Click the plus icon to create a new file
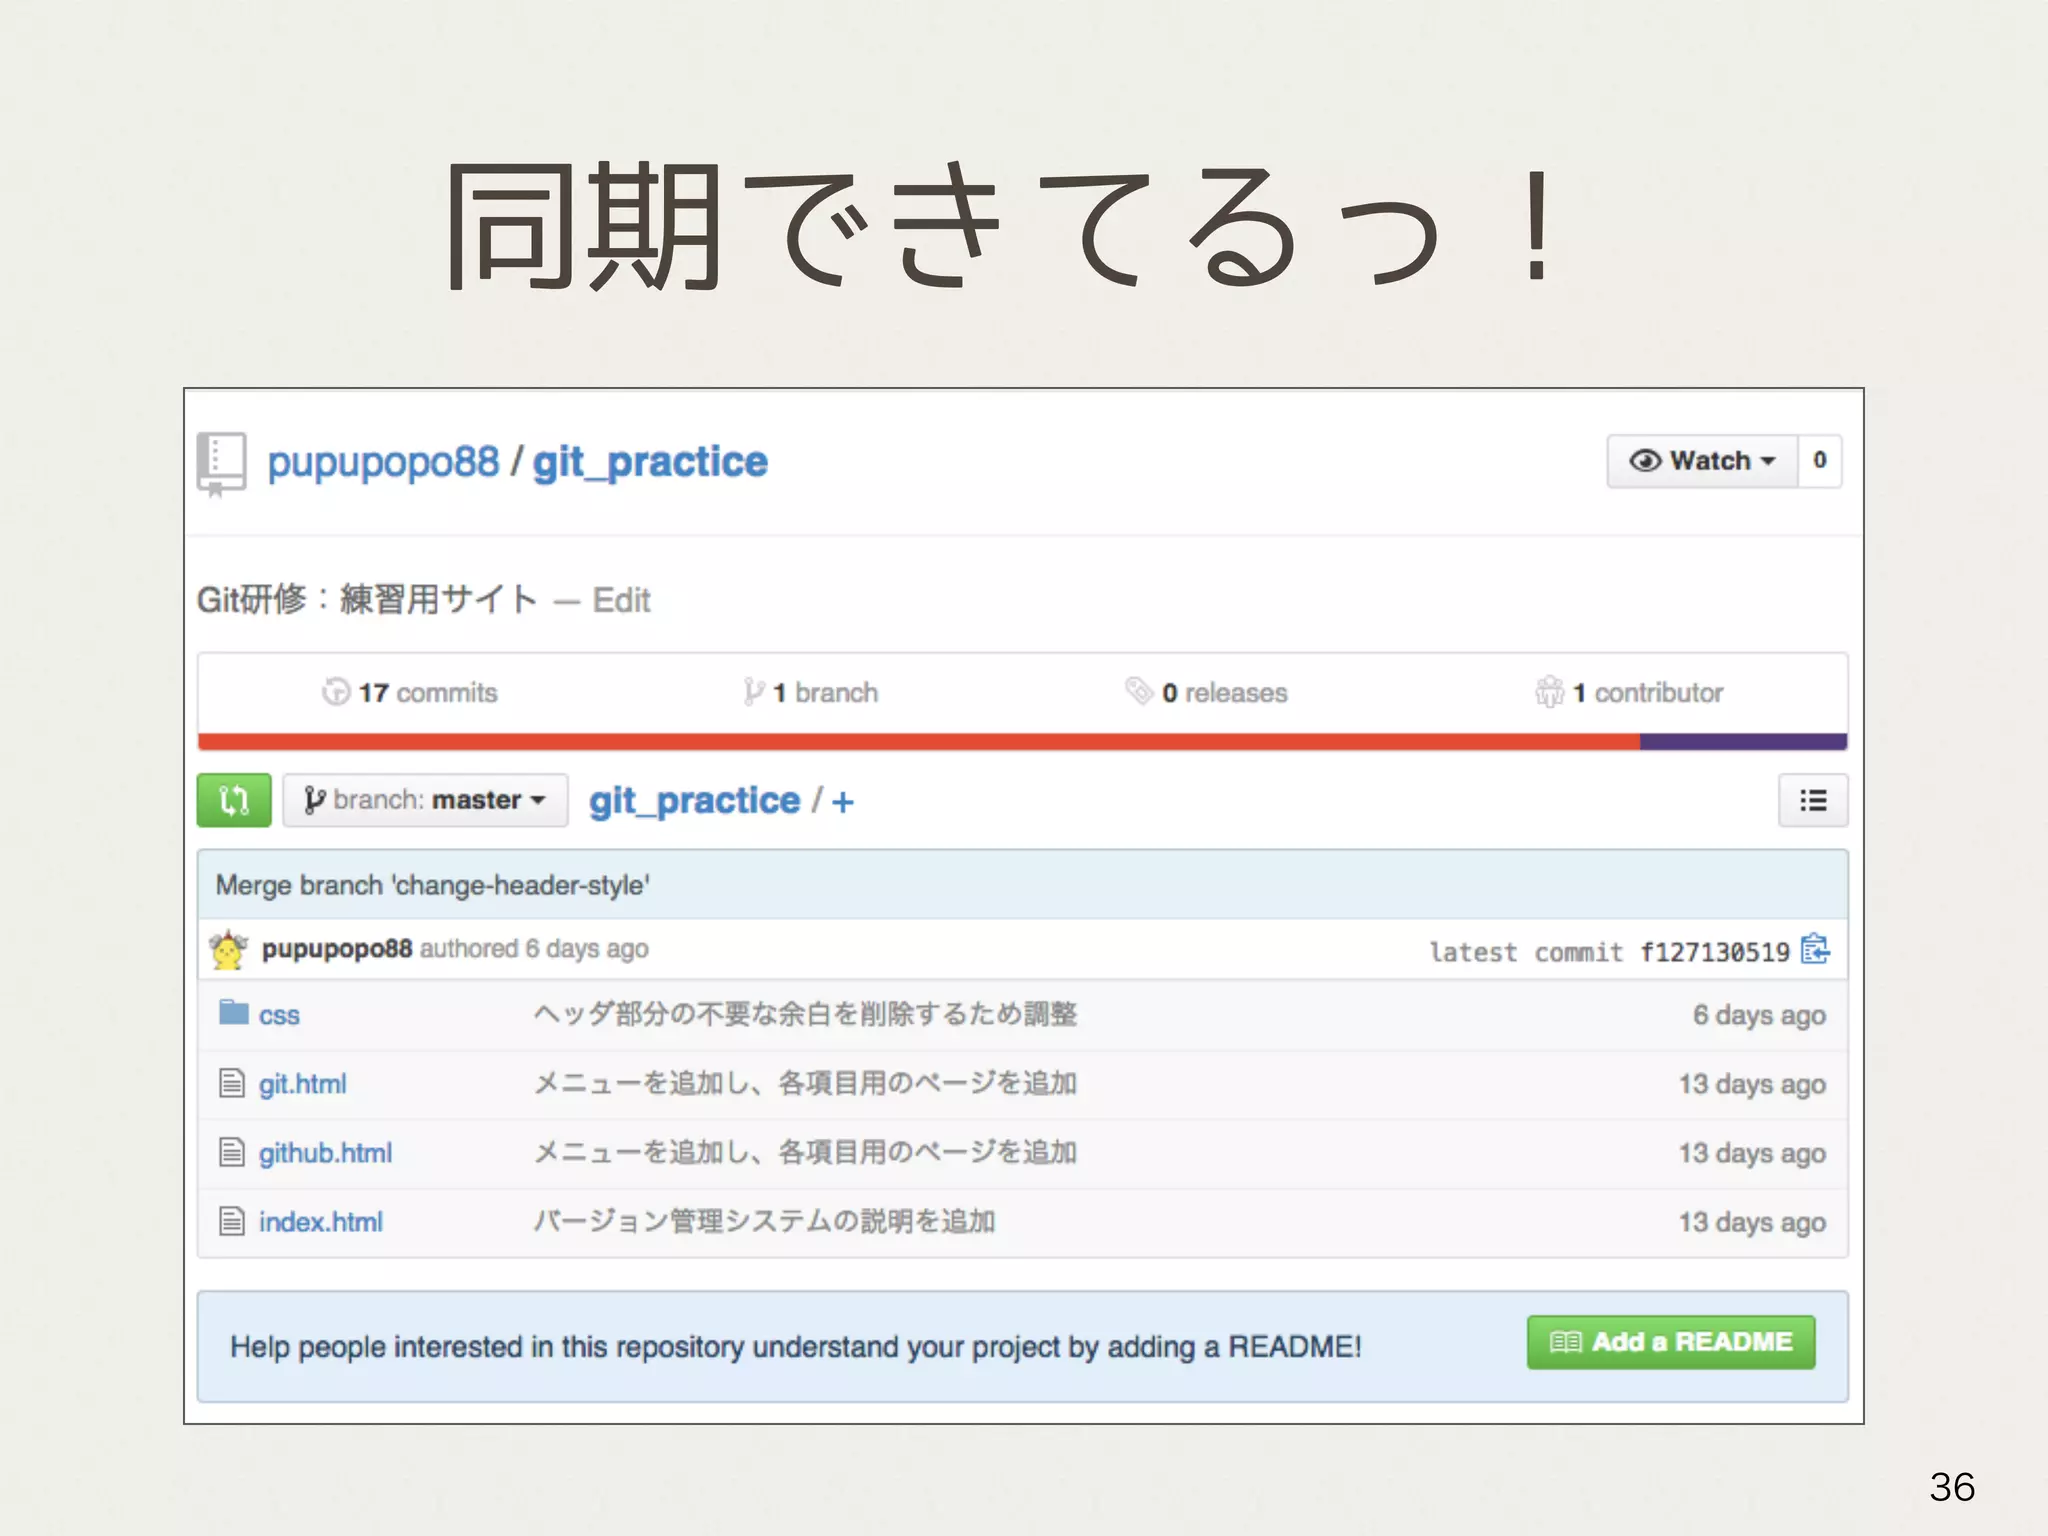The image size is (2048, 1536). click(x=843, y=802)
